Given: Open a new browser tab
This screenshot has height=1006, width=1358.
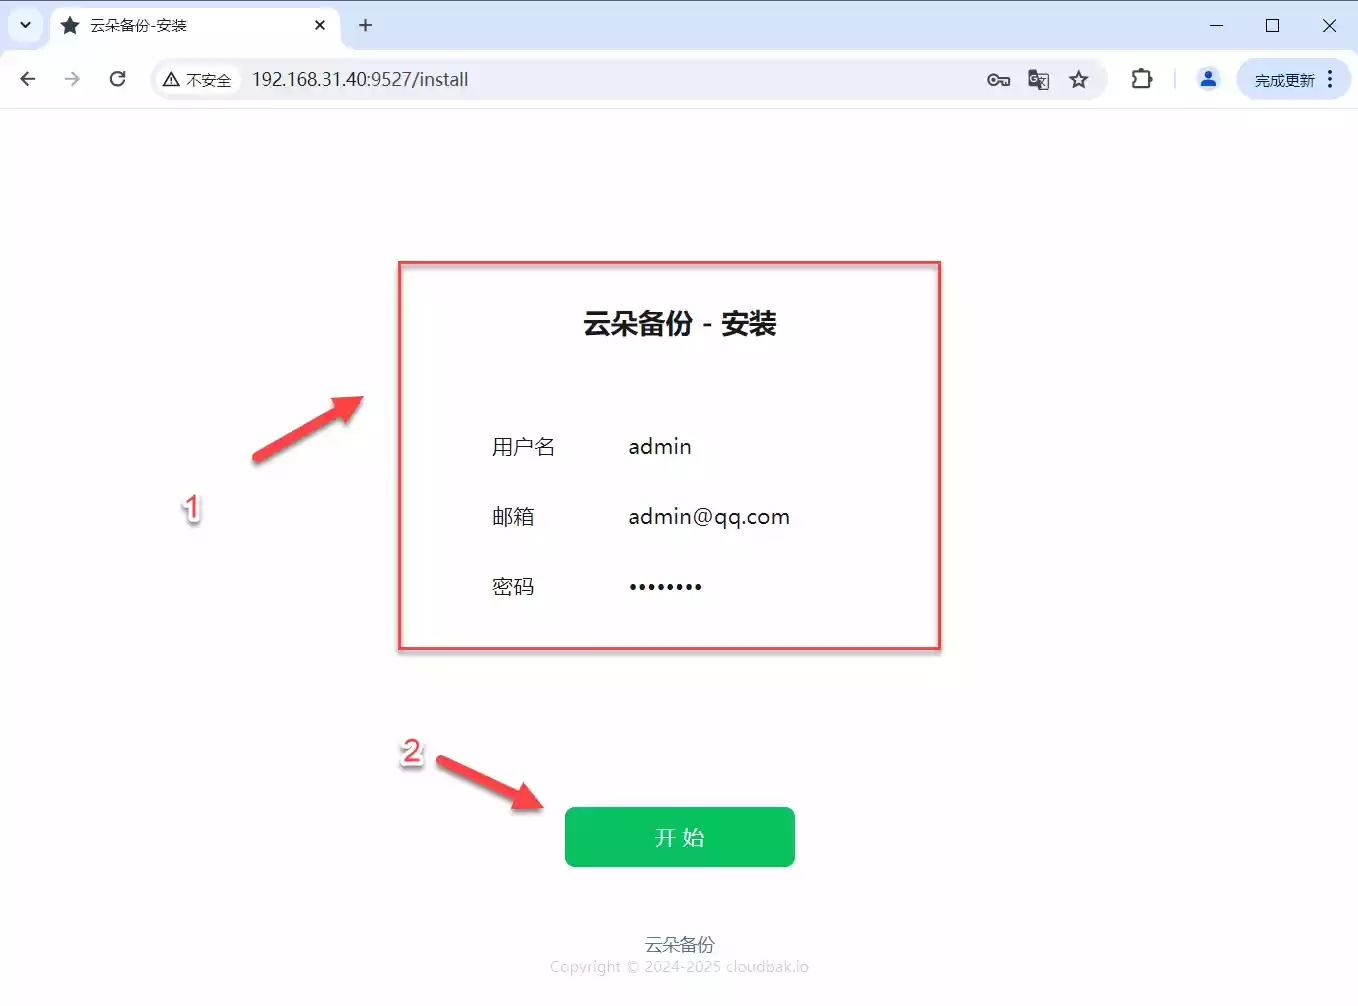Looking at the screenshot, I should (x=365, y=25).
